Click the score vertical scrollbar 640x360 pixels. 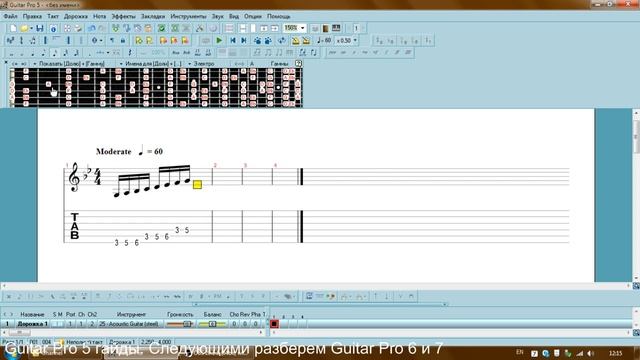tap(636, 195)
